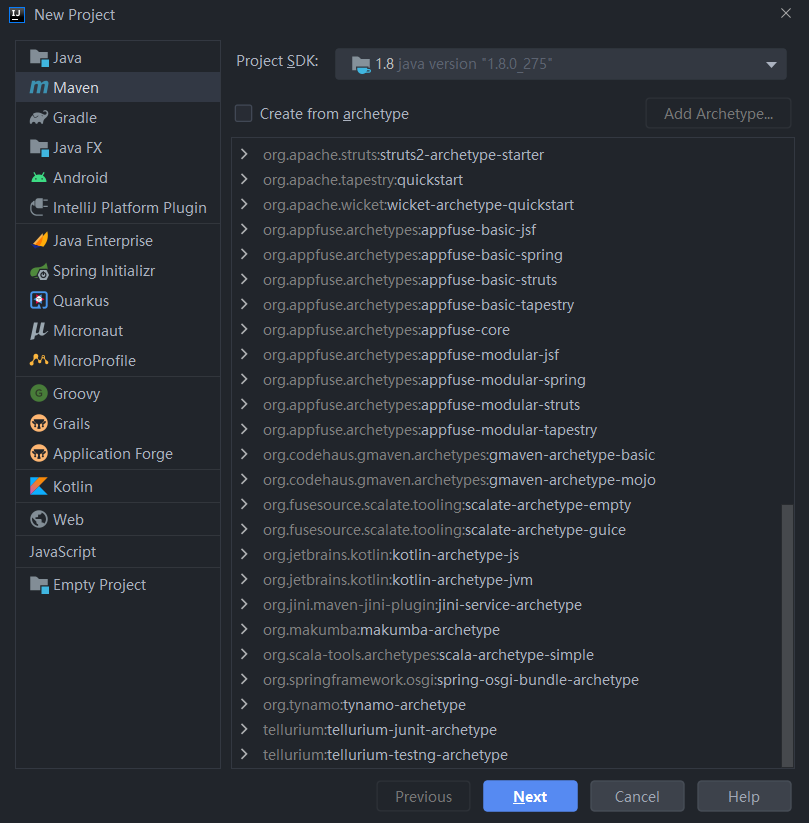Click the Groovy G icon
The height and width of the screenshot is (823, 809).
click(39, 393)
